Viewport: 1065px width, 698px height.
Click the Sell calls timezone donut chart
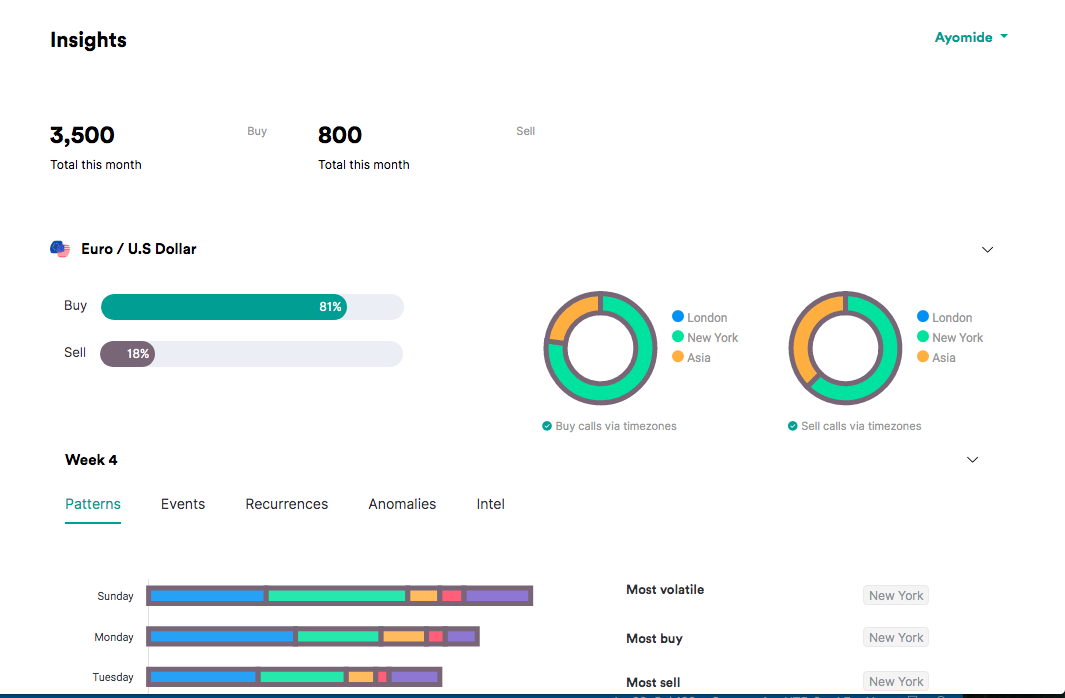coord(845,348)
